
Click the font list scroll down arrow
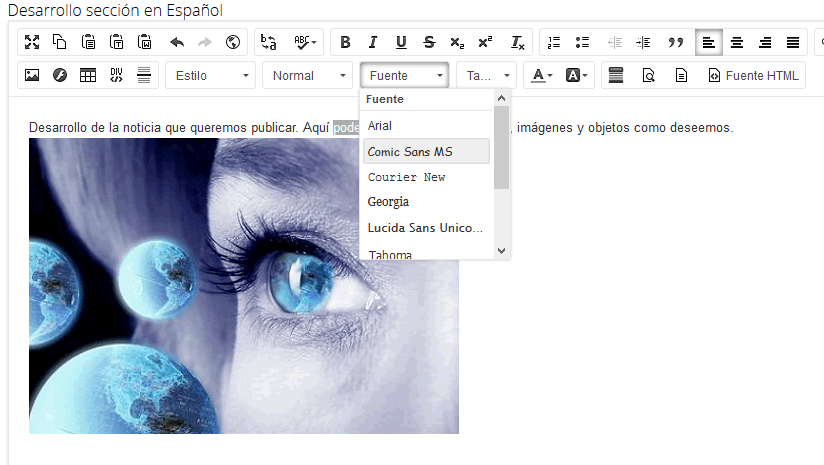click(x=501, y=251)
